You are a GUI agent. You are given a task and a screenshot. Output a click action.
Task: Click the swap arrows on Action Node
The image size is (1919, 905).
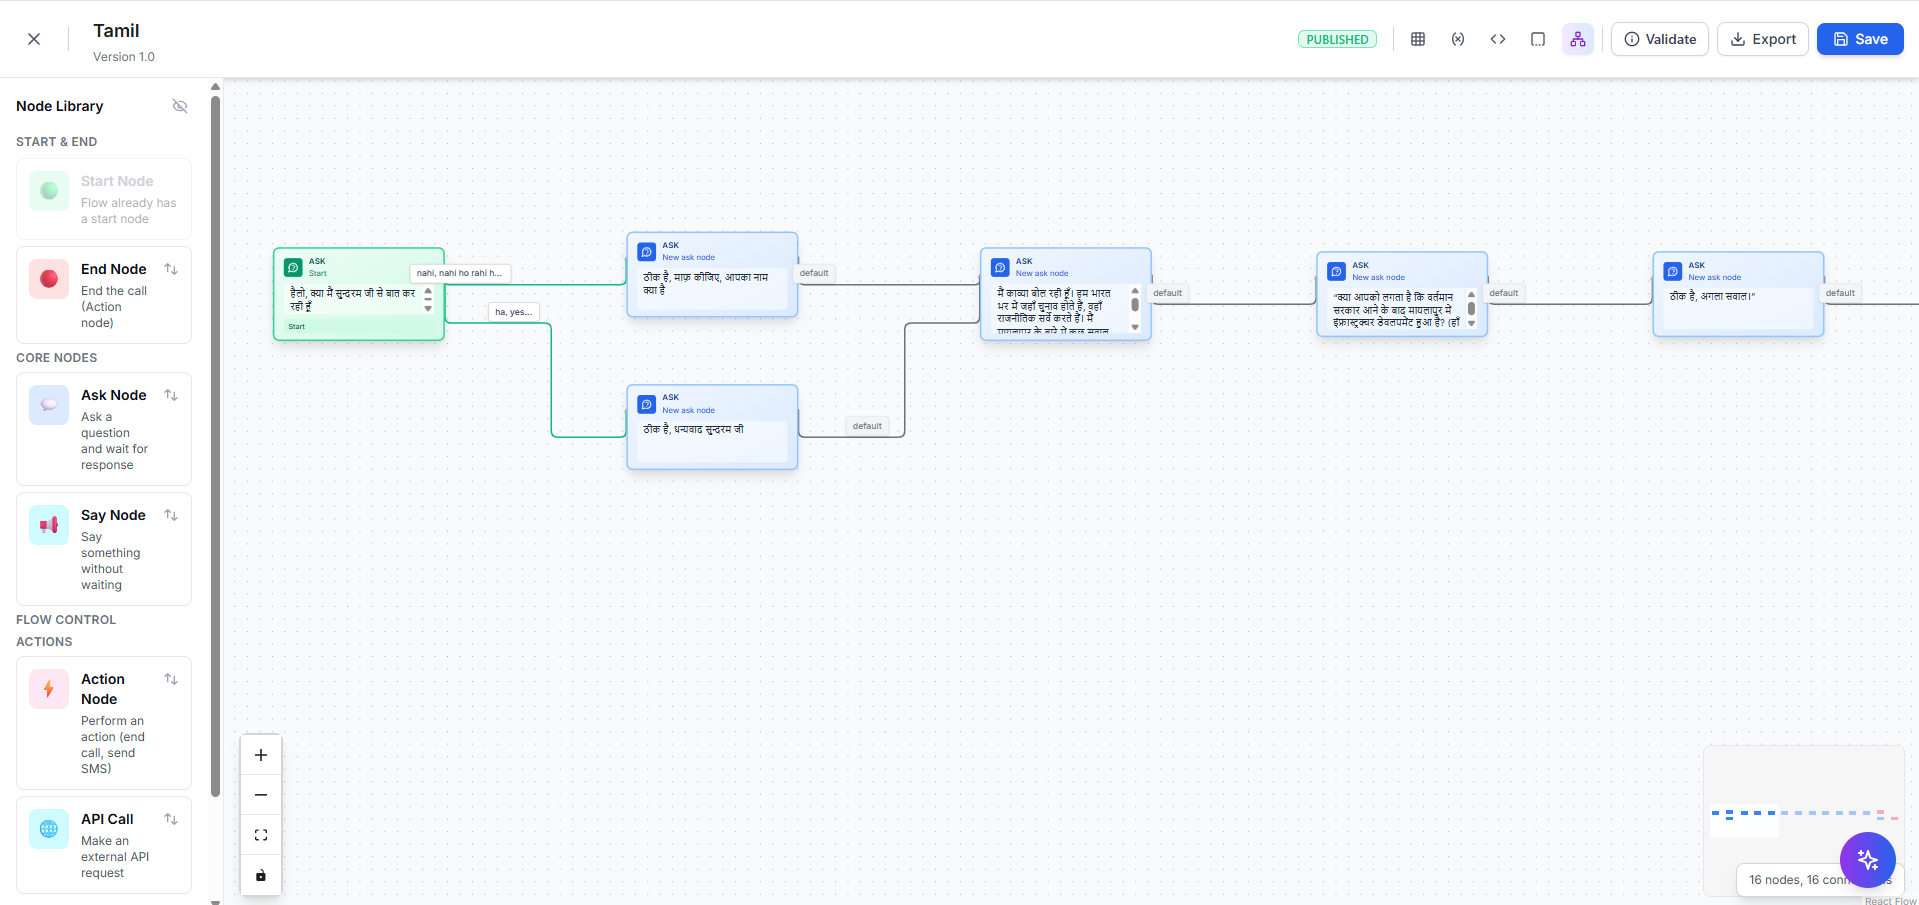pos(171,679)
